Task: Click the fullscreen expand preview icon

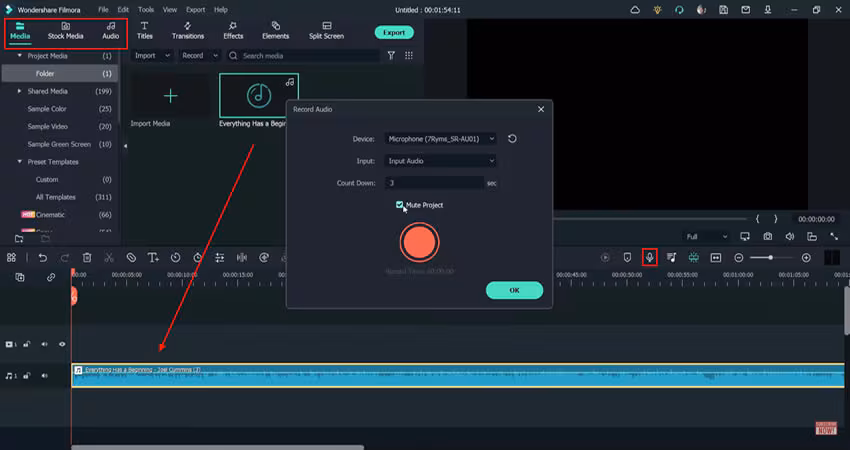Action: (x=834, y=236)
